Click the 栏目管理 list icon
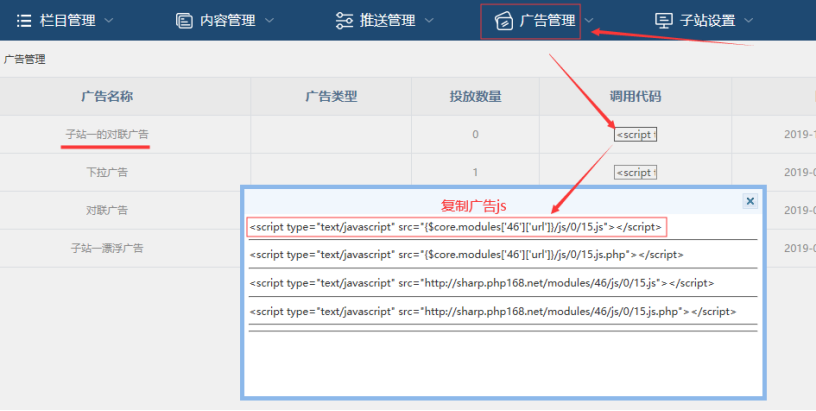This screenshot has width=816, height=411. (x=24, y=20)
